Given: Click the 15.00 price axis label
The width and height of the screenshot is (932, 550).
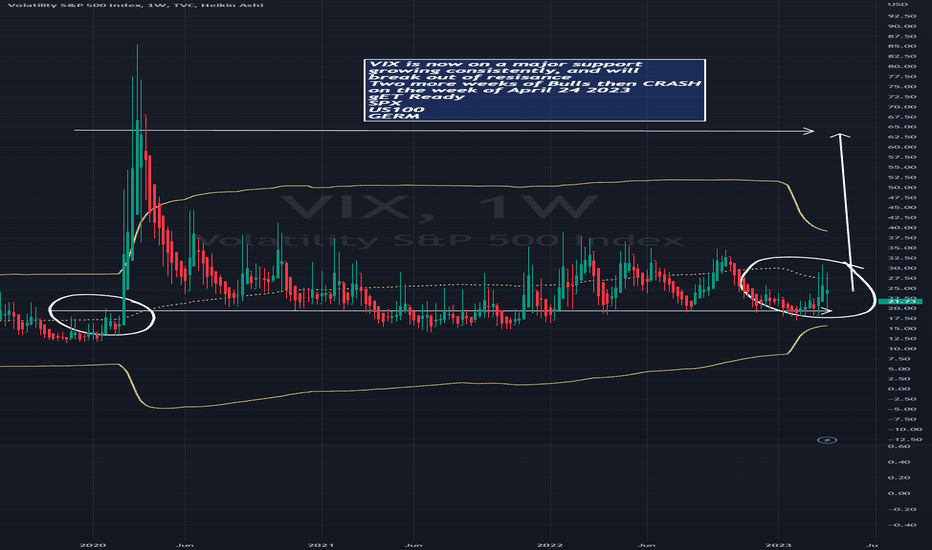Looking at the screenshot, I should point(902,329).
